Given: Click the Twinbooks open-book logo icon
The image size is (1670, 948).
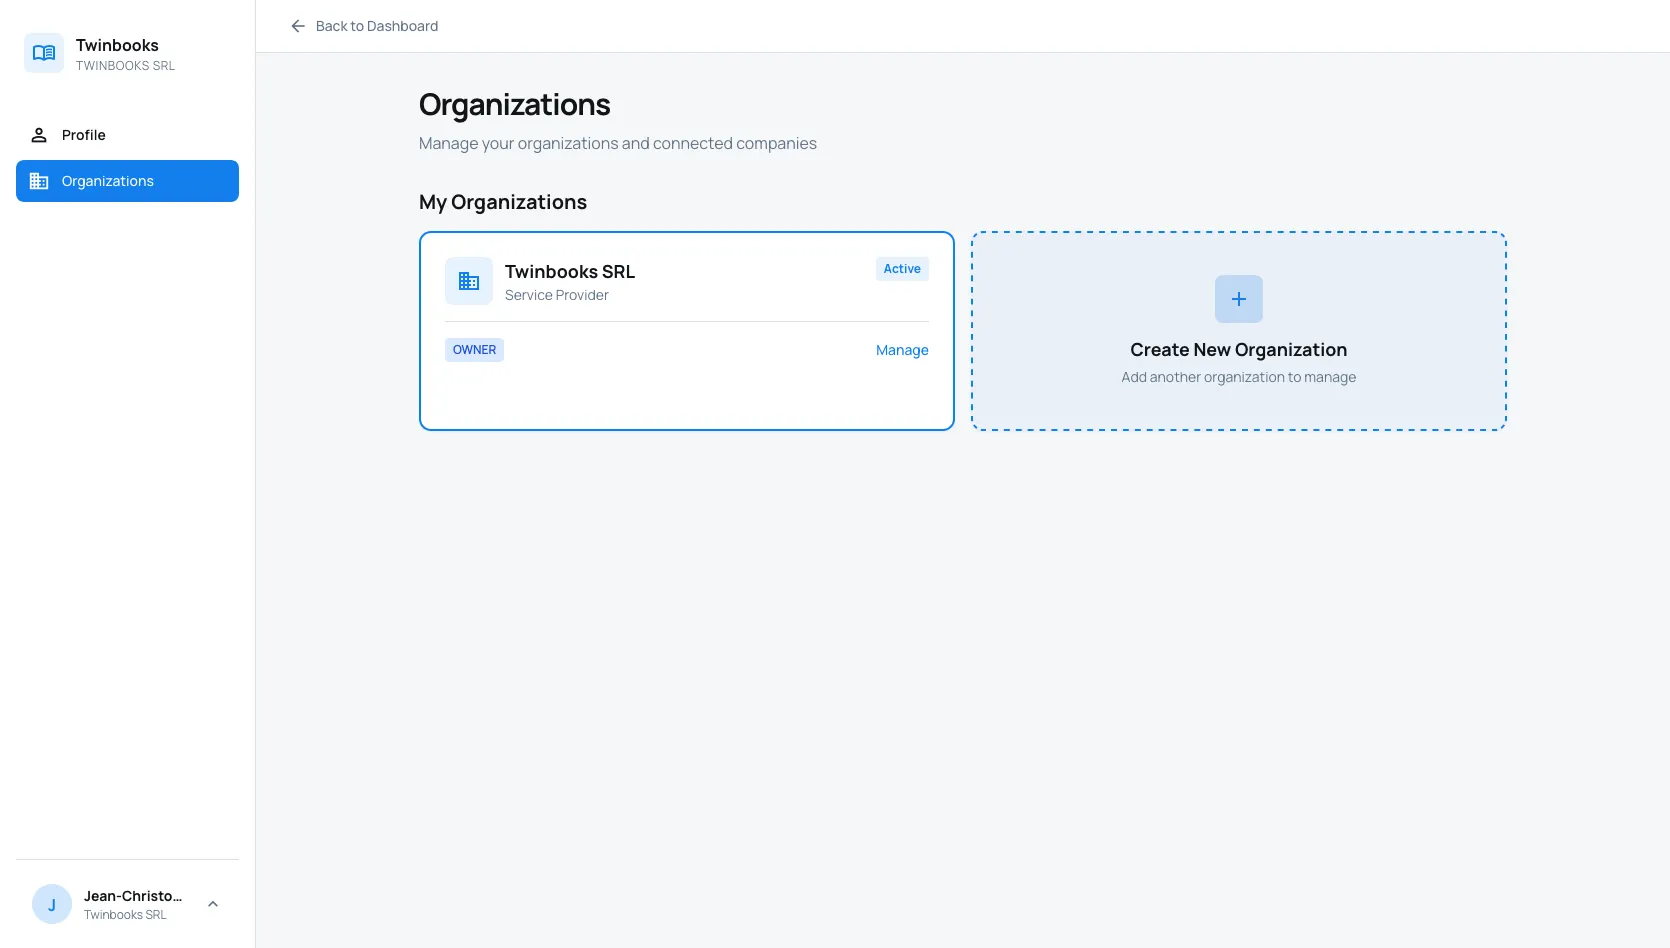Looking at the screenshot, I should pos(44,53).
